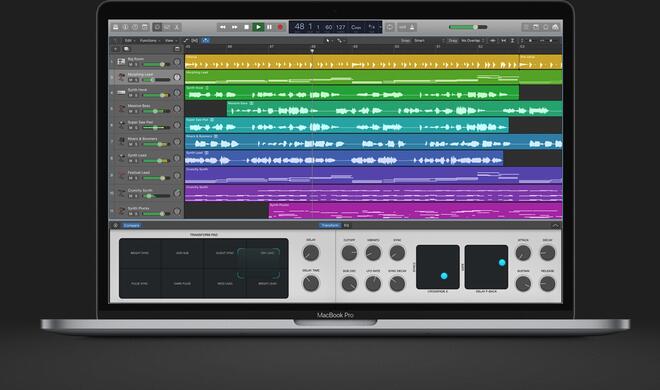This screenshot has height=390, width=660.
Task: Toggle the Inspector icon in control bar
Action: pos(125,27)
